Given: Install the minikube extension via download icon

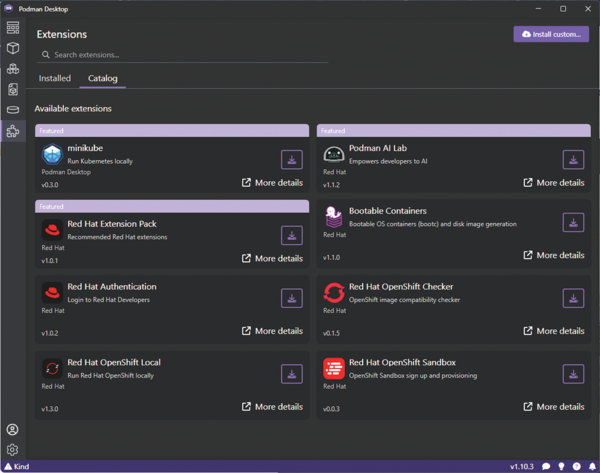Looking at the screenshot, I should point(292,160).
